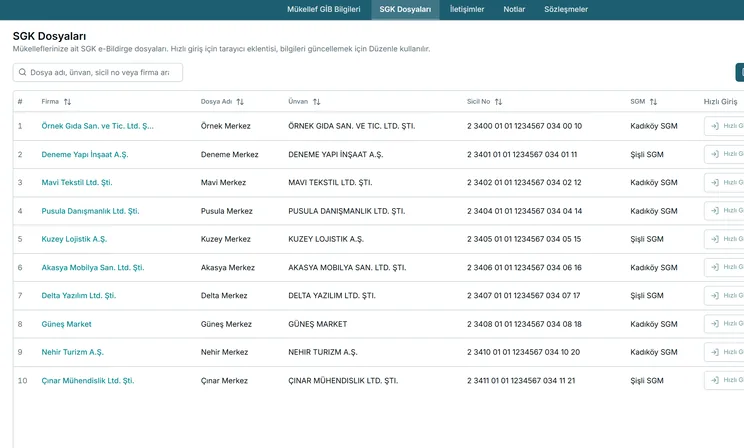Select 'Güneş Merkez' file name cell
The height and width of the screenshot is (448, 744).
(x=226, y=324)
